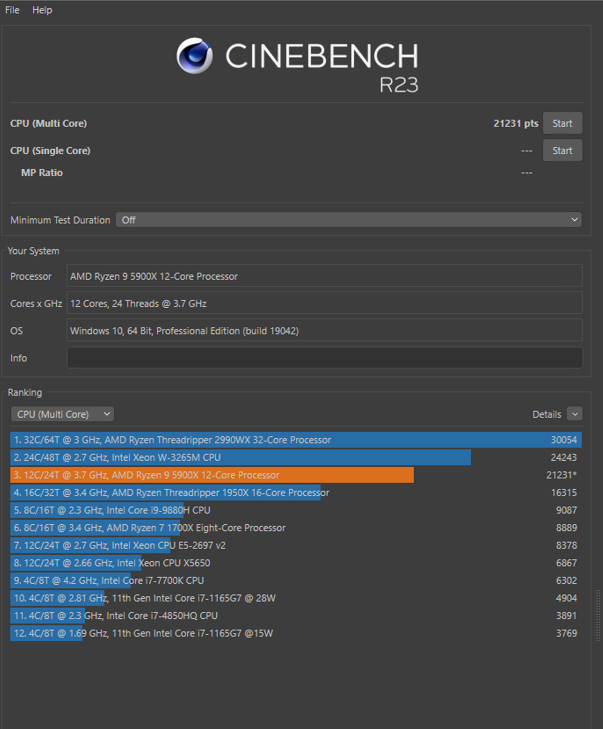This screenshot has height=729, width=603.
Task: Click the Cinebench logo sphere icon
Action: [x=194, y=56]
